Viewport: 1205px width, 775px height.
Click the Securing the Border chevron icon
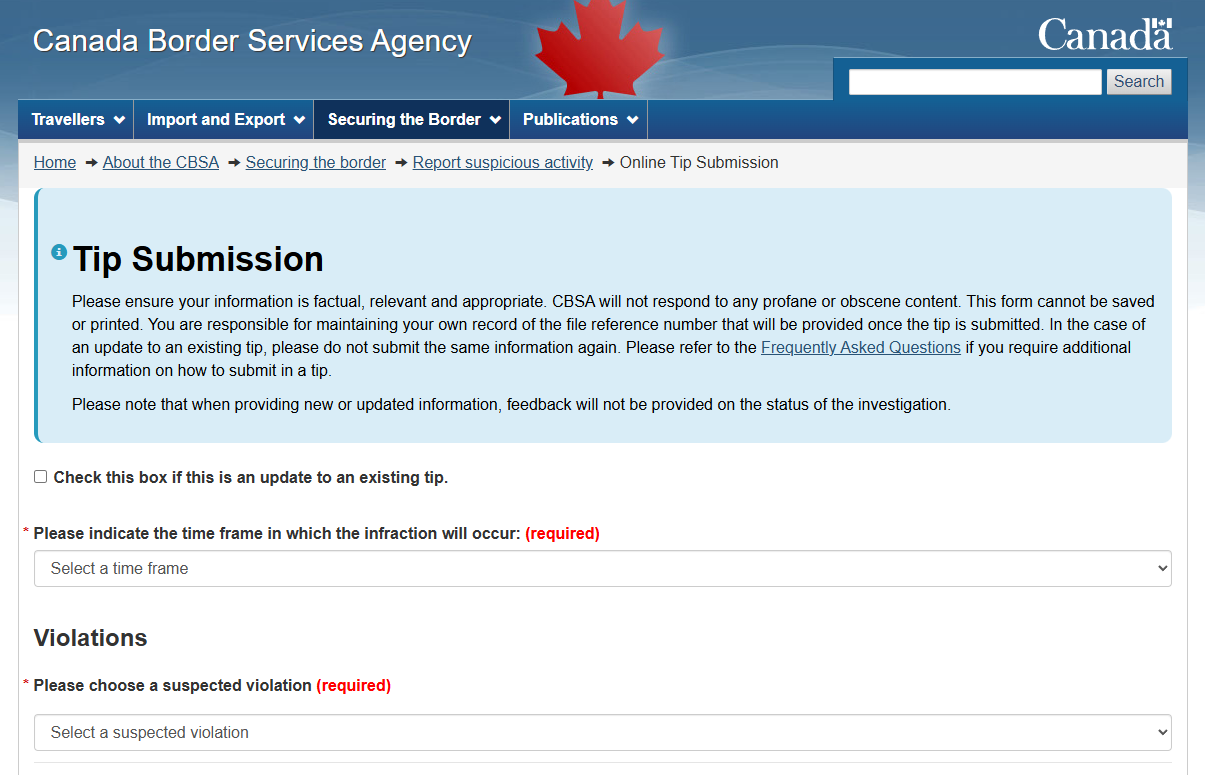496,120
